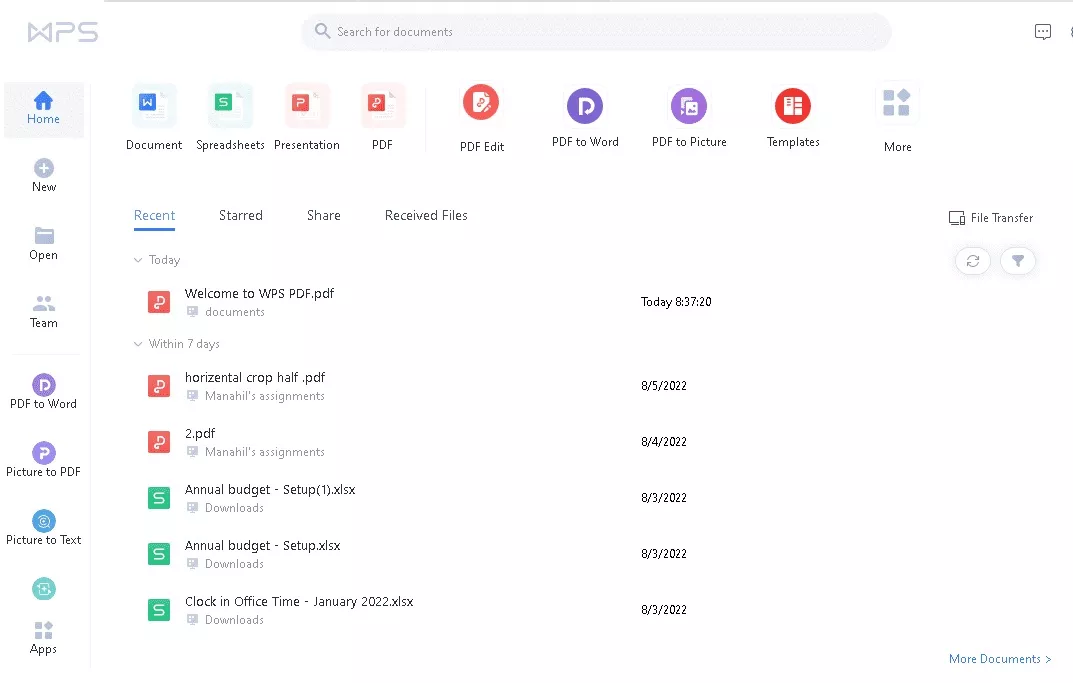
Task: Open the file browser via Open folder icon
Action: 44,236
